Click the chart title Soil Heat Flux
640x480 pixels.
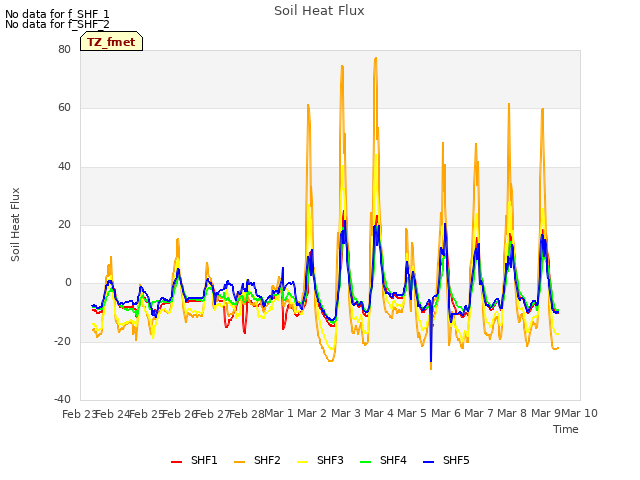[319, 11]
